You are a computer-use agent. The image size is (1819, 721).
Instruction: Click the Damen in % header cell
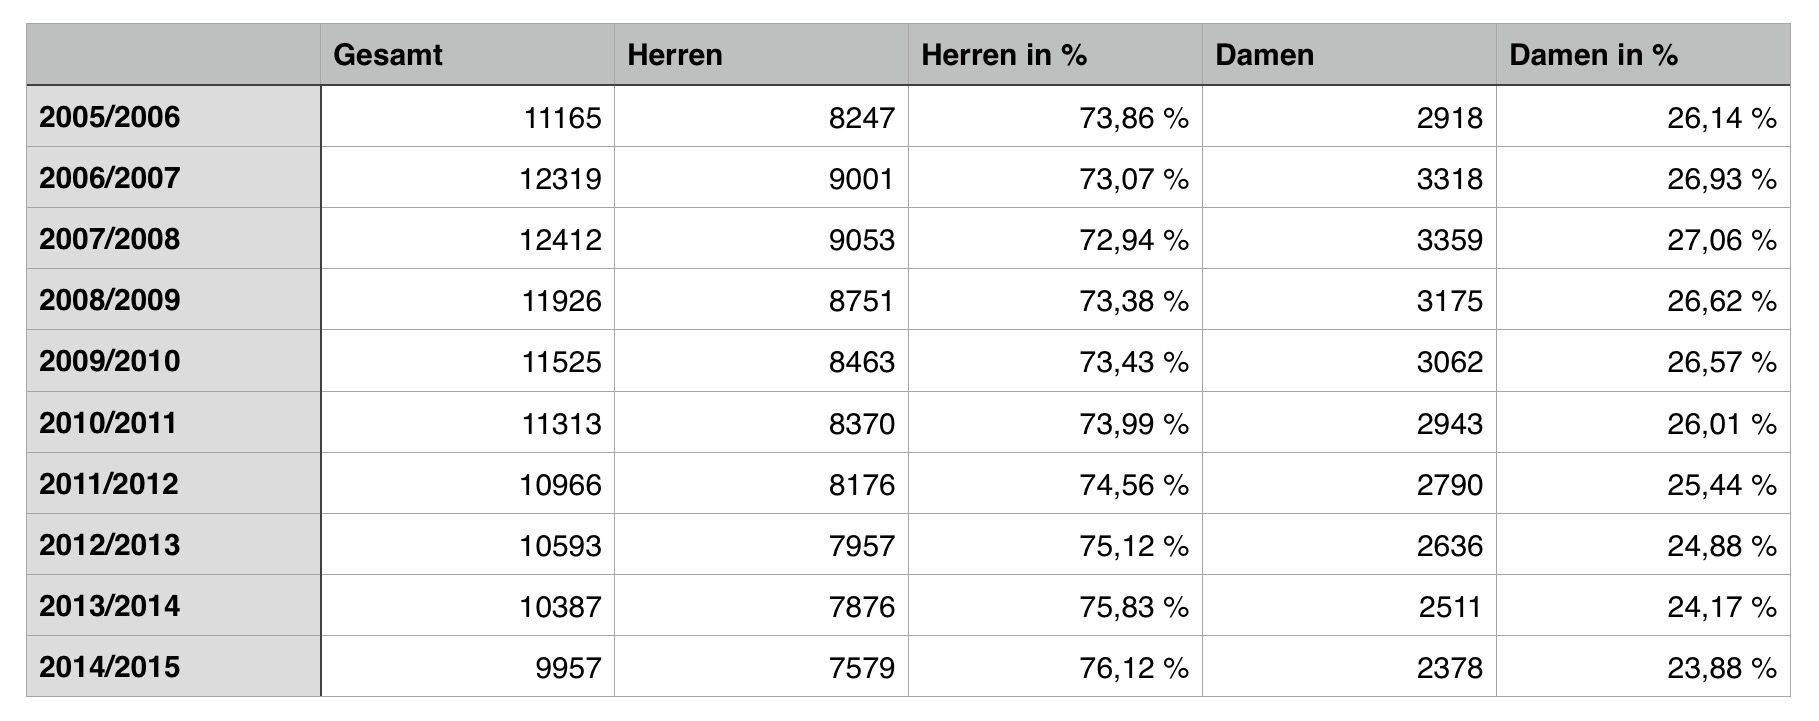[x=1643, y=55]
